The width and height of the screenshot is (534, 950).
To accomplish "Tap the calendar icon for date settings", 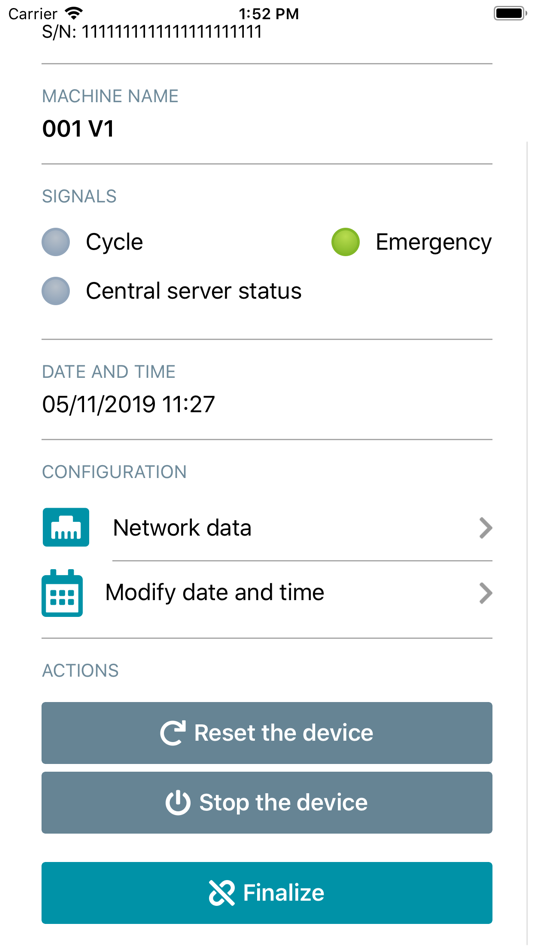I will coord(62,593).
